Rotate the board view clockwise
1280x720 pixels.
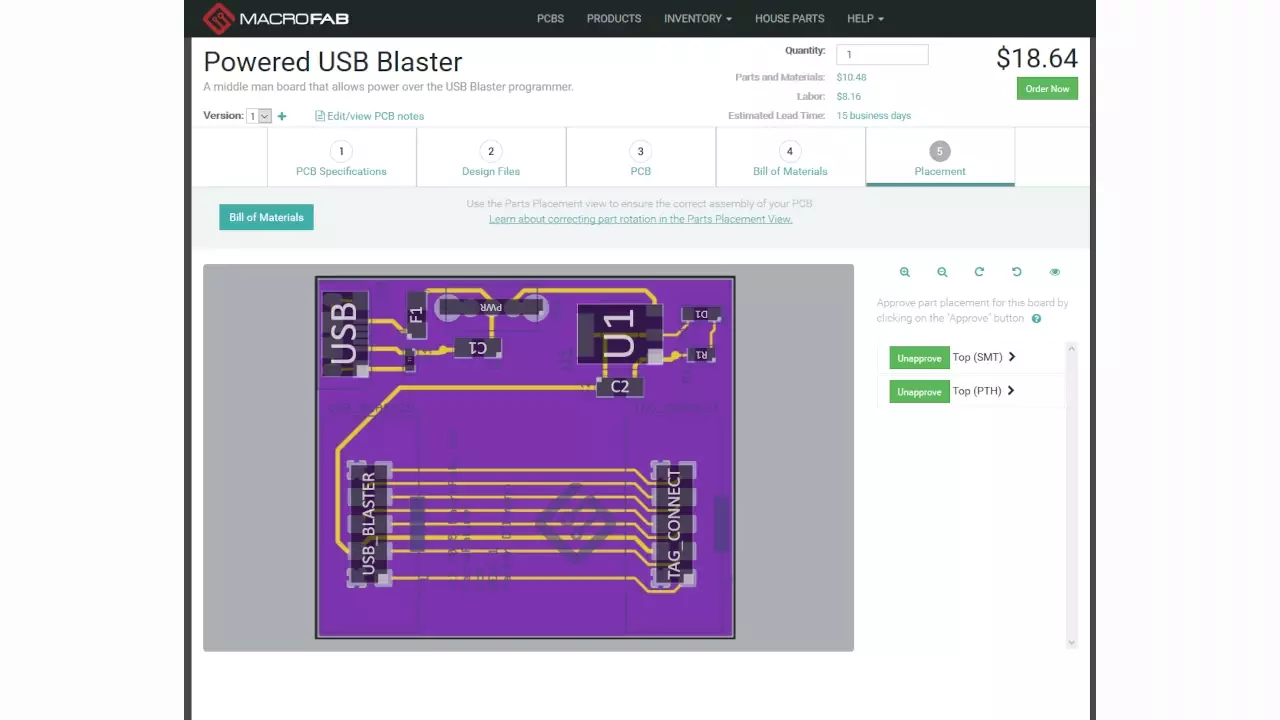979,271
